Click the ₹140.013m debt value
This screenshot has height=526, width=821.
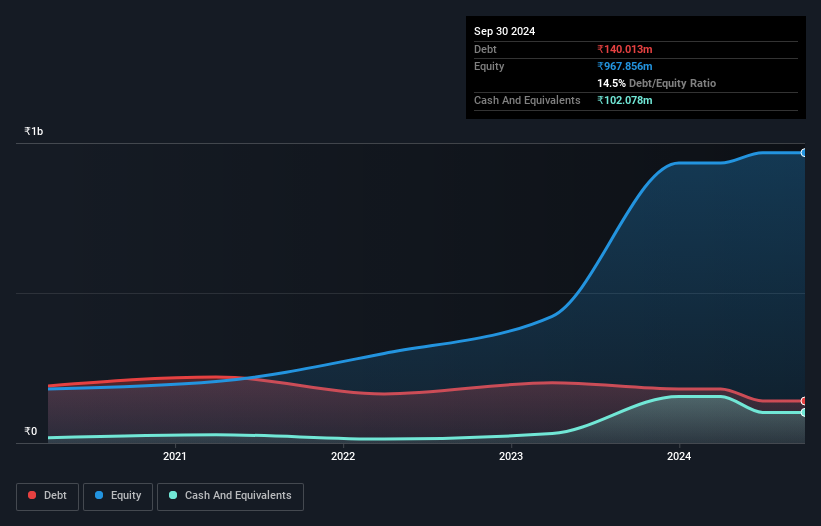tap(625, 49)
